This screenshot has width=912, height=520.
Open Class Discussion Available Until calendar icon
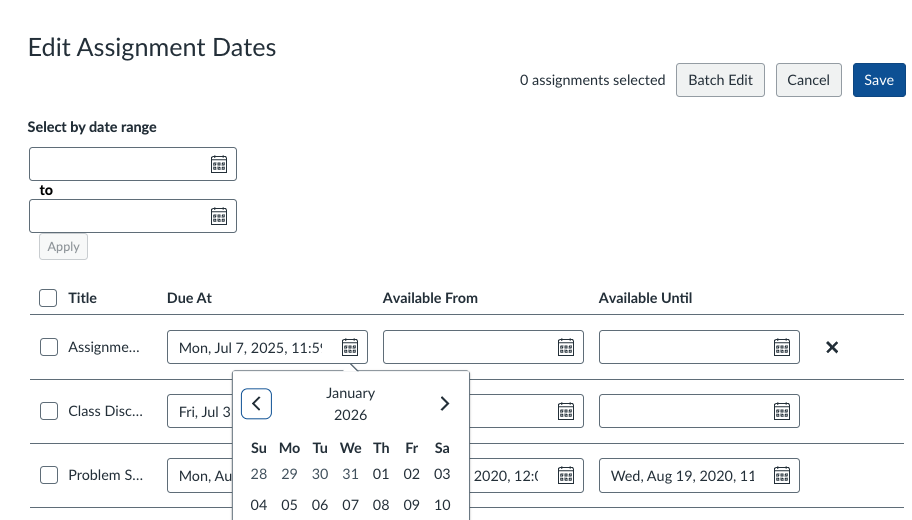point(782,412)
